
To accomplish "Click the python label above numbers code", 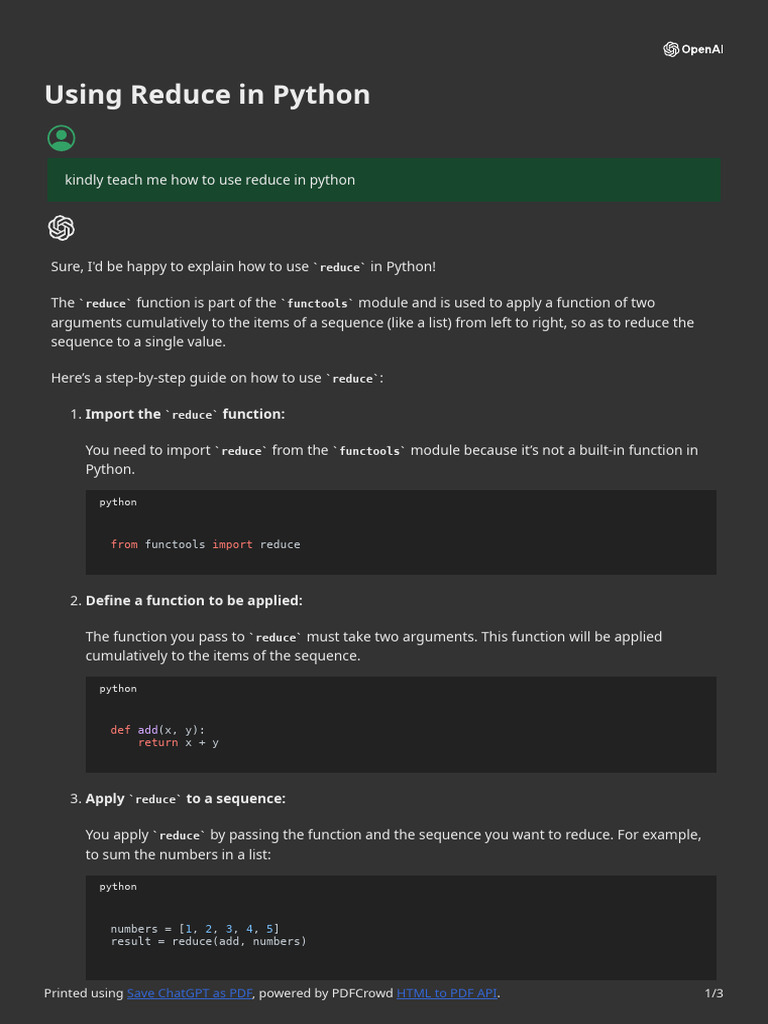I will click(x=118, y=887).
